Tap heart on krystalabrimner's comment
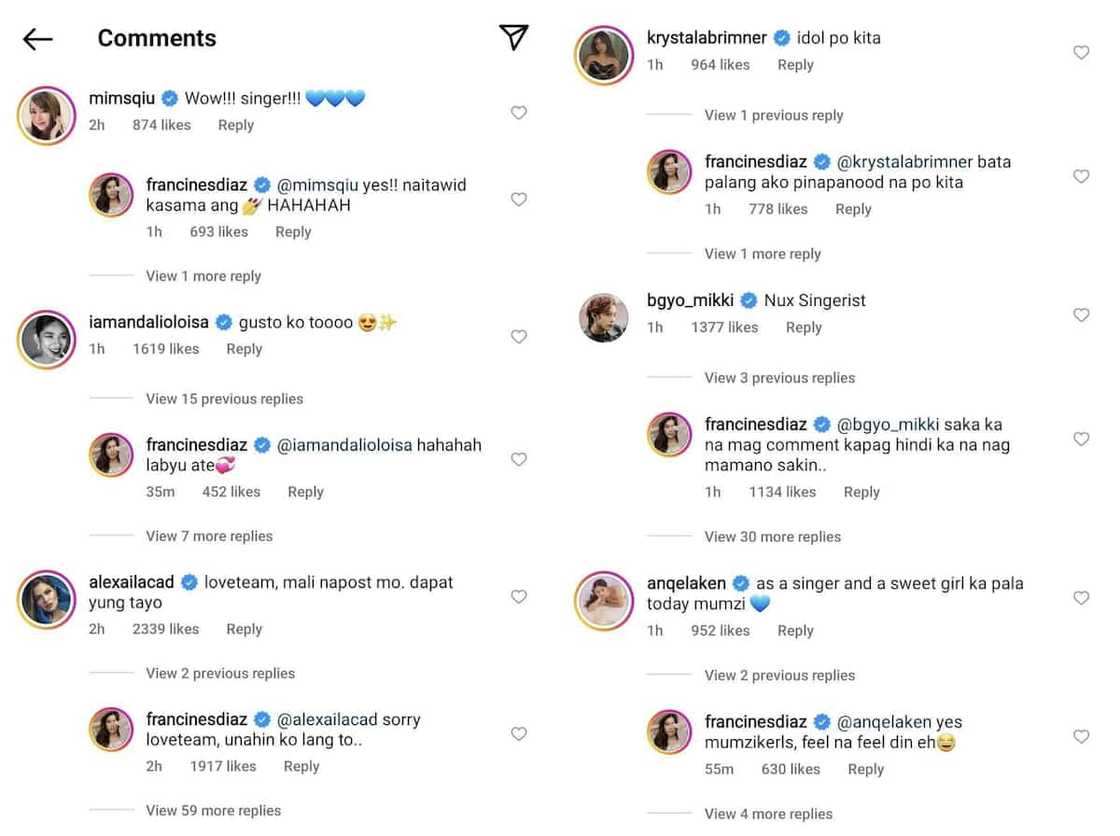 point(1081,53)
